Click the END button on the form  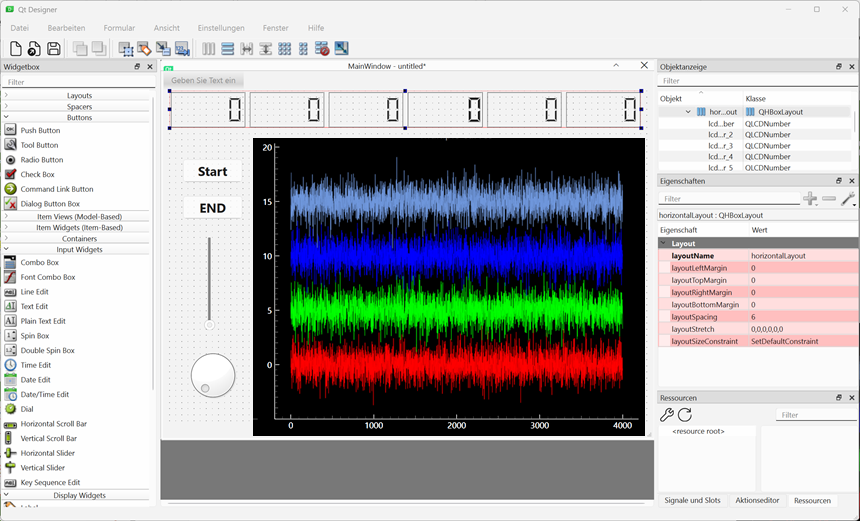coord(213,208)
